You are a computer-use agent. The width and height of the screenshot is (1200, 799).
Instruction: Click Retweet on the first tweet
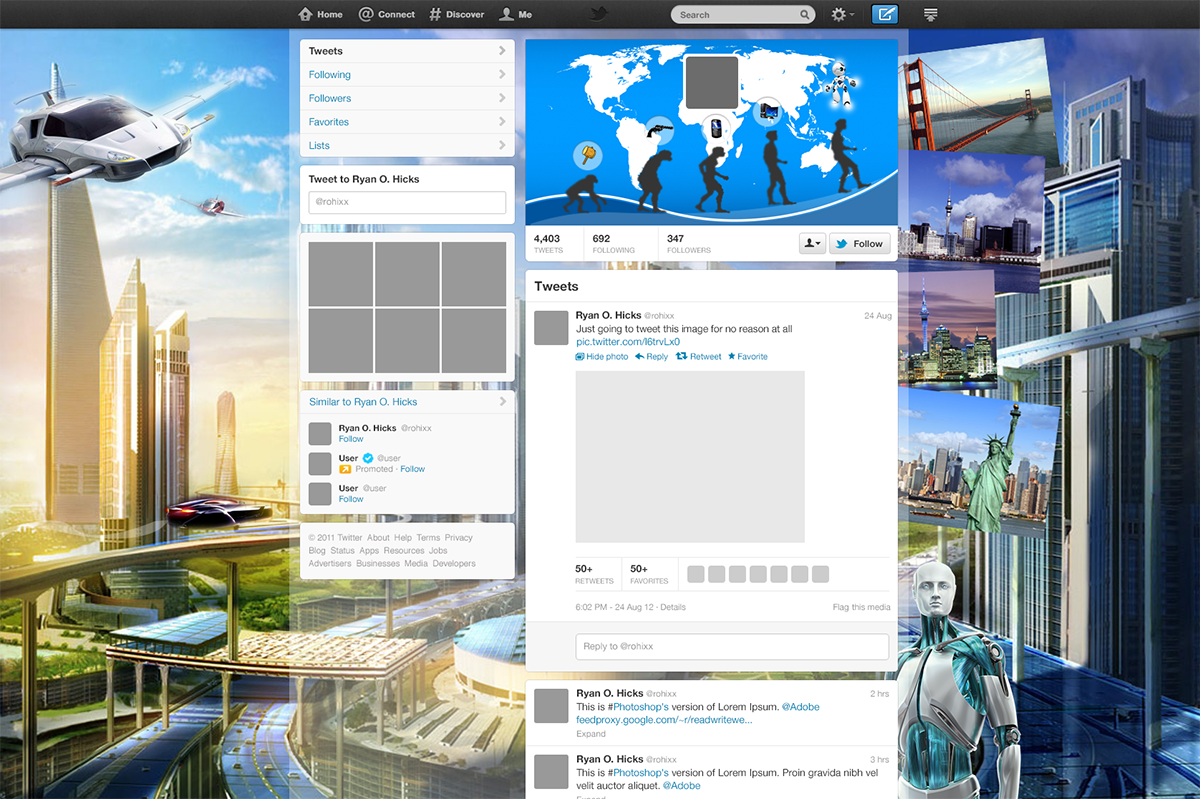click(x=699, y=357)
